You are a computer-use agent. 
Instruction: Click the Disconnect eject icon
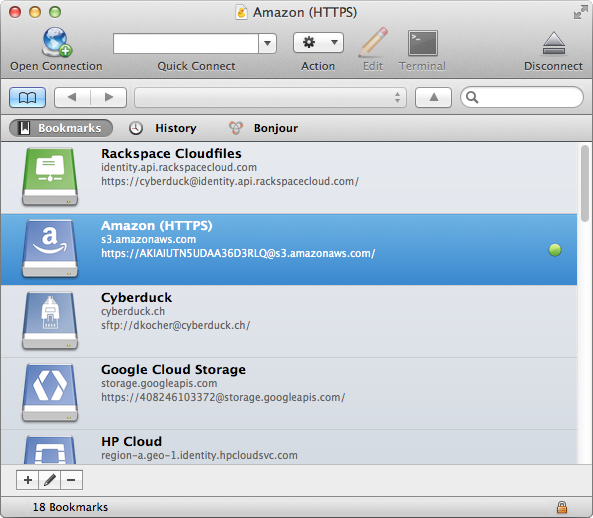click(554, 43)
